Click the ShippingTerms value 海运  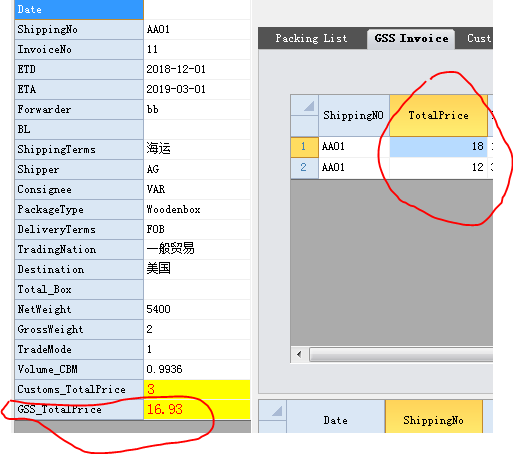coord(197,149)
